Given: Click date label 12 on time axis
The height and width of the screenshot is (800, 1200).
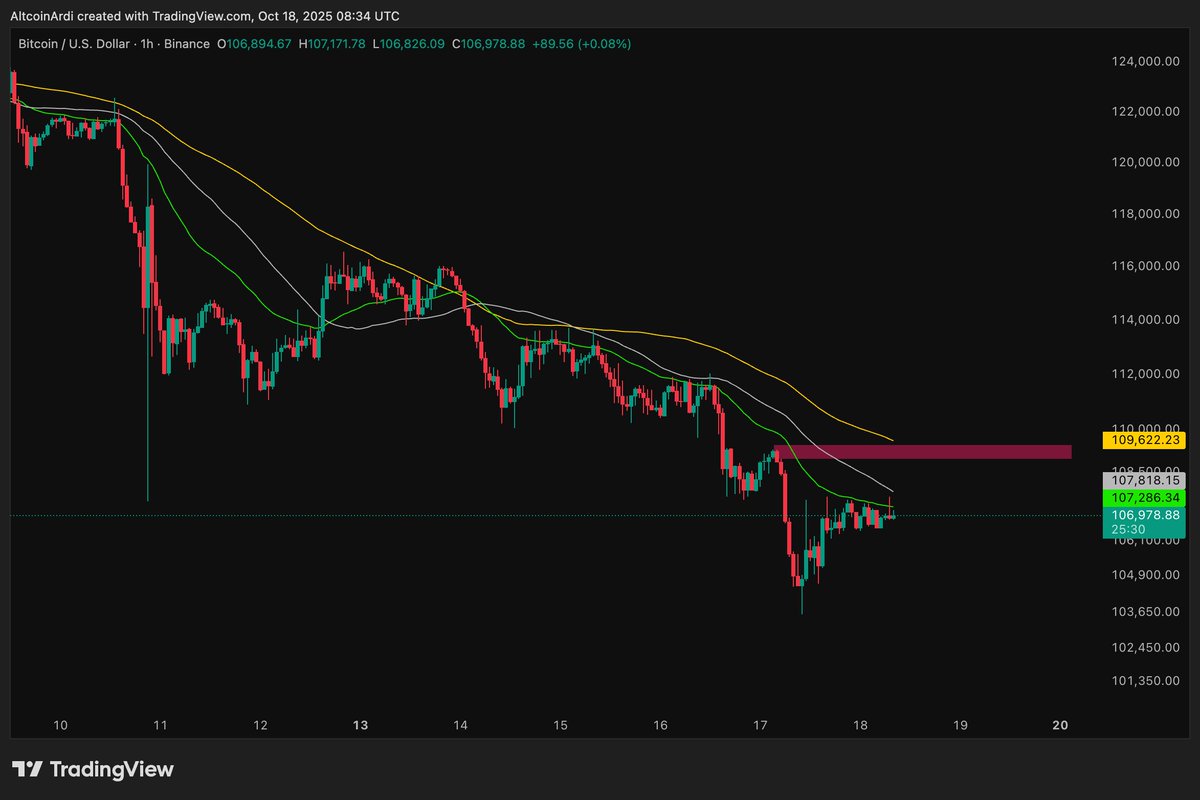Looking at the screenshot, I should click(260, 725).
